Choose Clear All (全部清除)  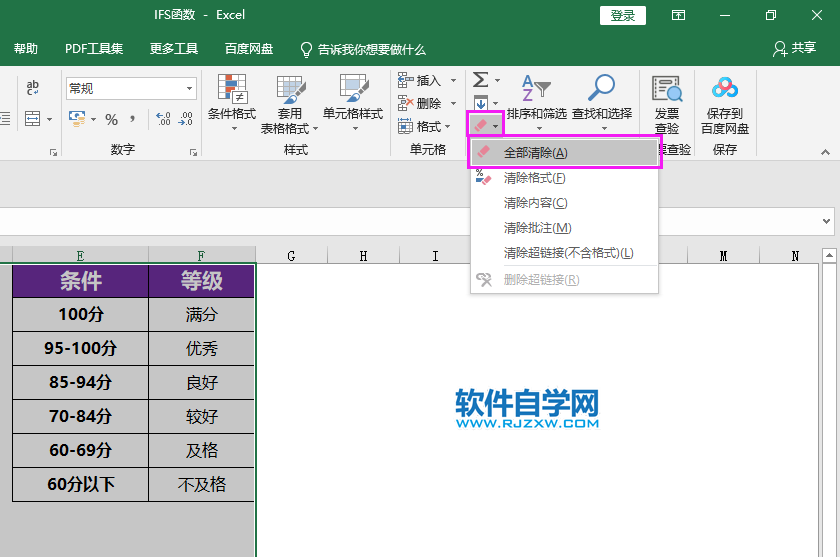[565, 153]
